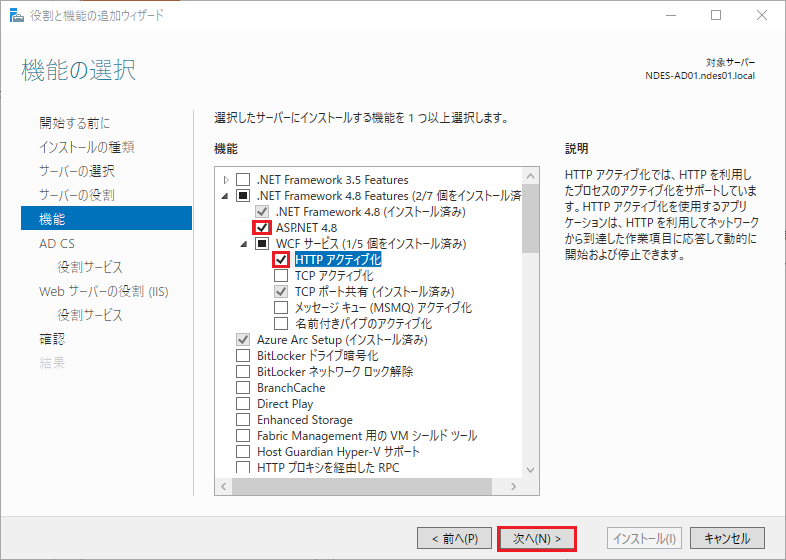The image size is (786, 560).
Task: Click the wizard app icon in title bar
Action: (x=17, y=16)
